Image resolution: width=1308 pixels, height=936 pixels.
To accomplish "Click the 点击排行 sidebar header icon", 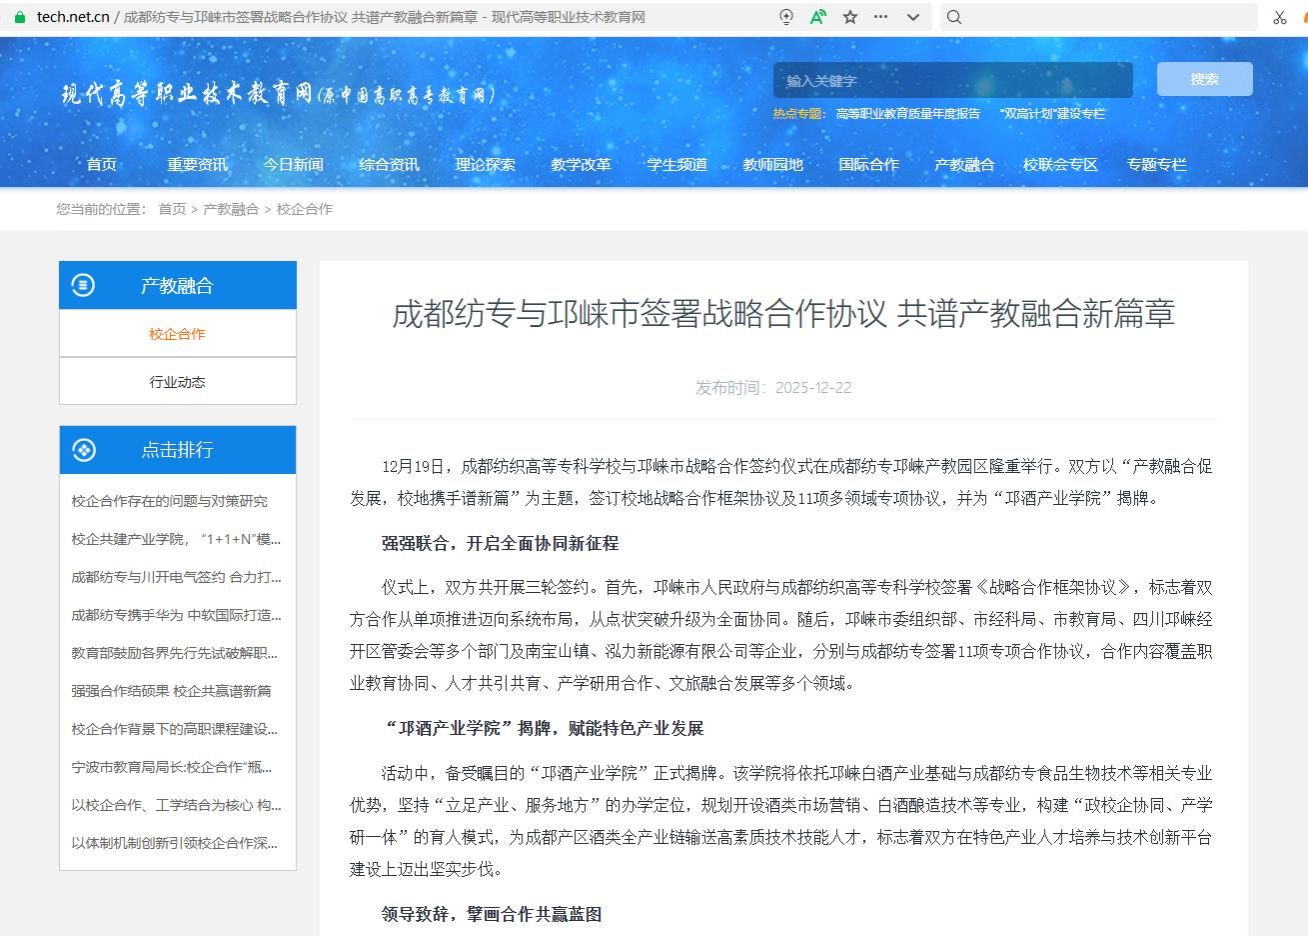I will (83, 450).
